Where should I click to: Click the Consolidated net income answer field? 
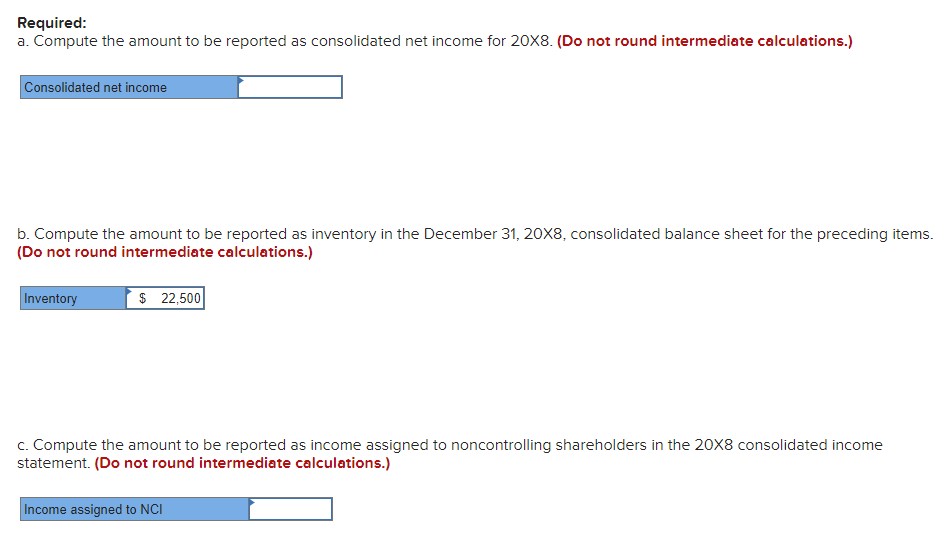point(290,87)
